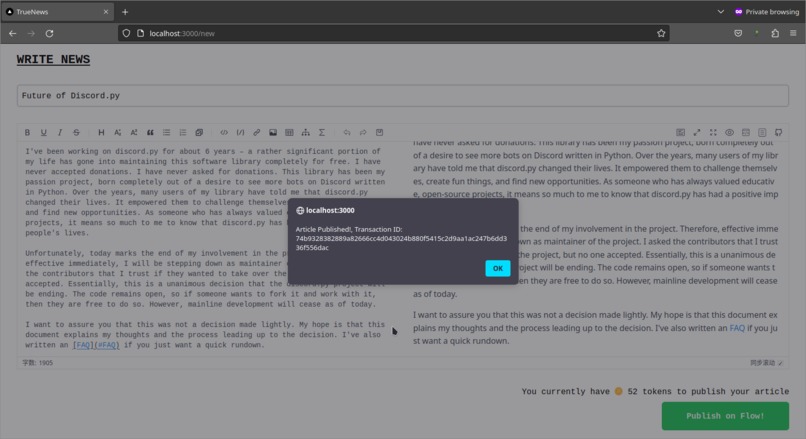The height and width of the screenshot is (439, 806).
Task: Click the Private browsing indicator
Action: (767, 12)
